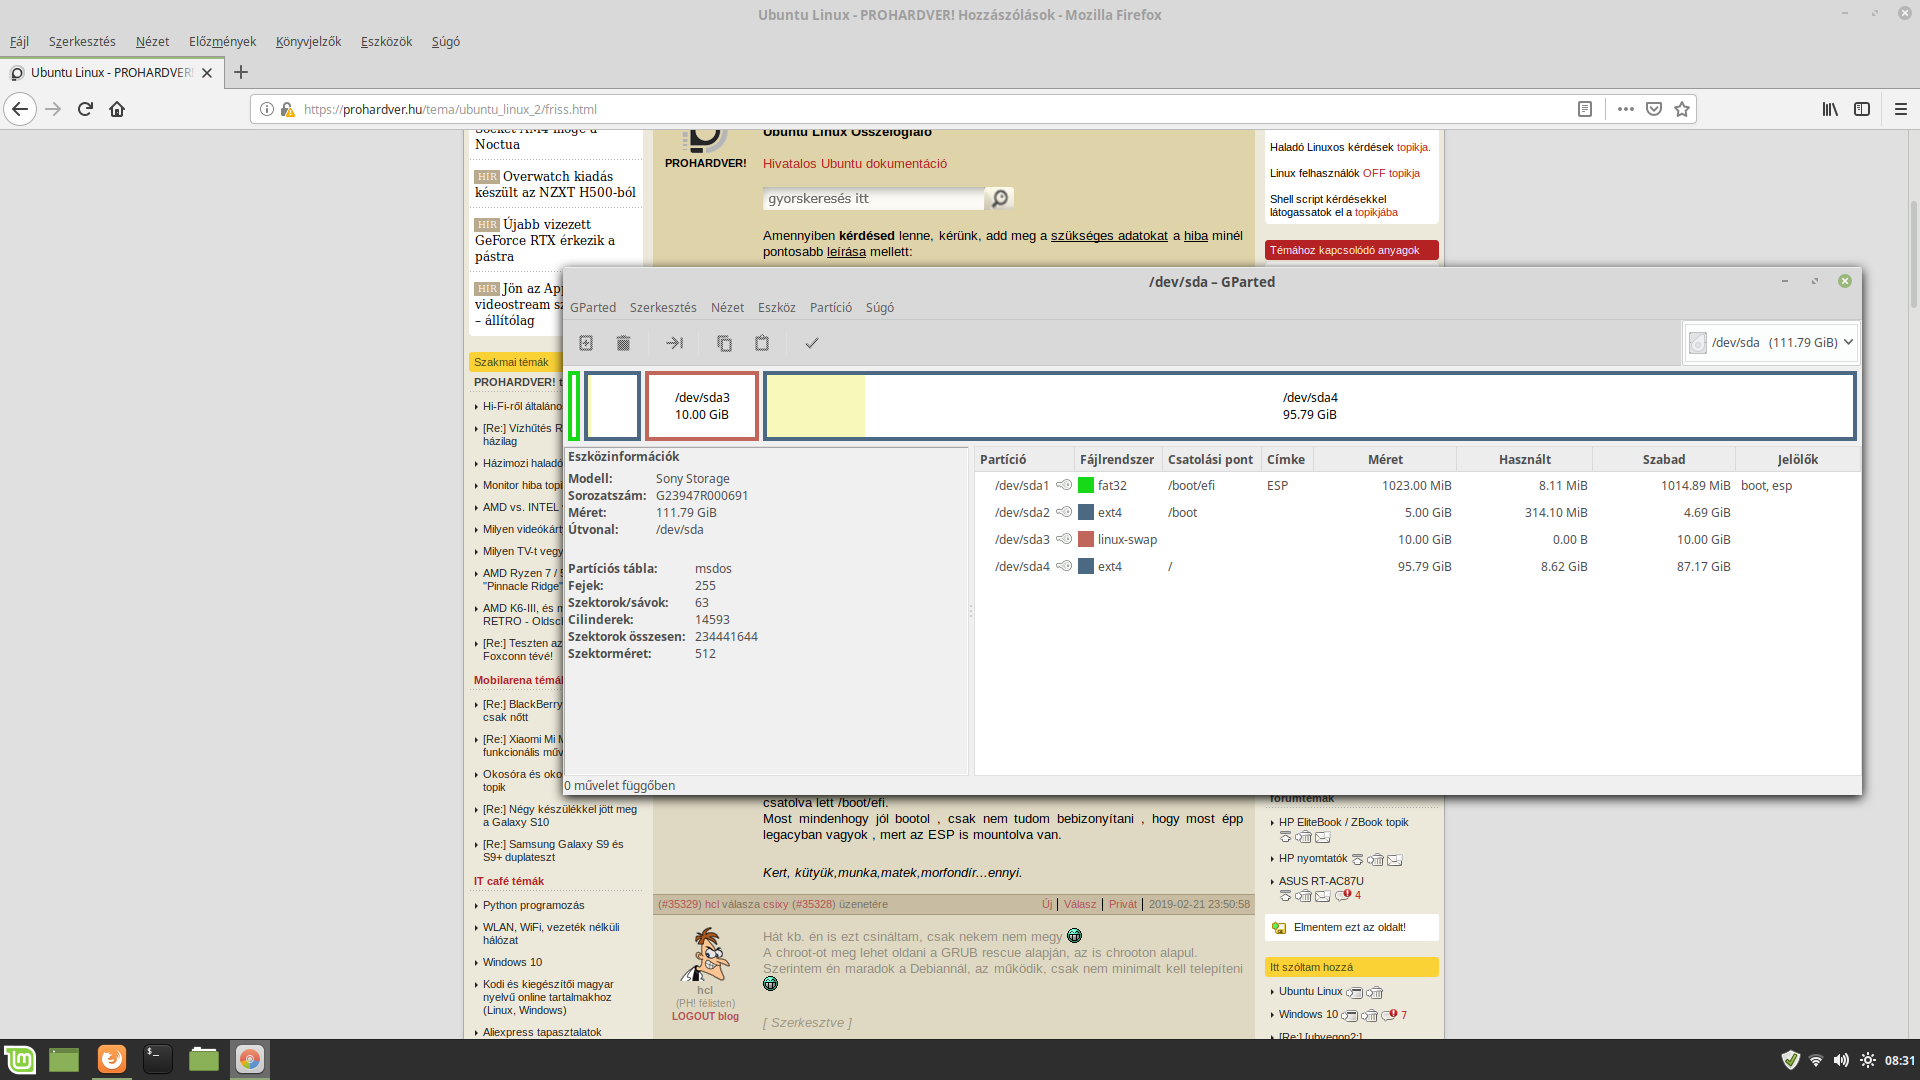This screenshot has width=1920, height=1080.
Task: Click the red linux-swap color swatch
Action: 1086,539
